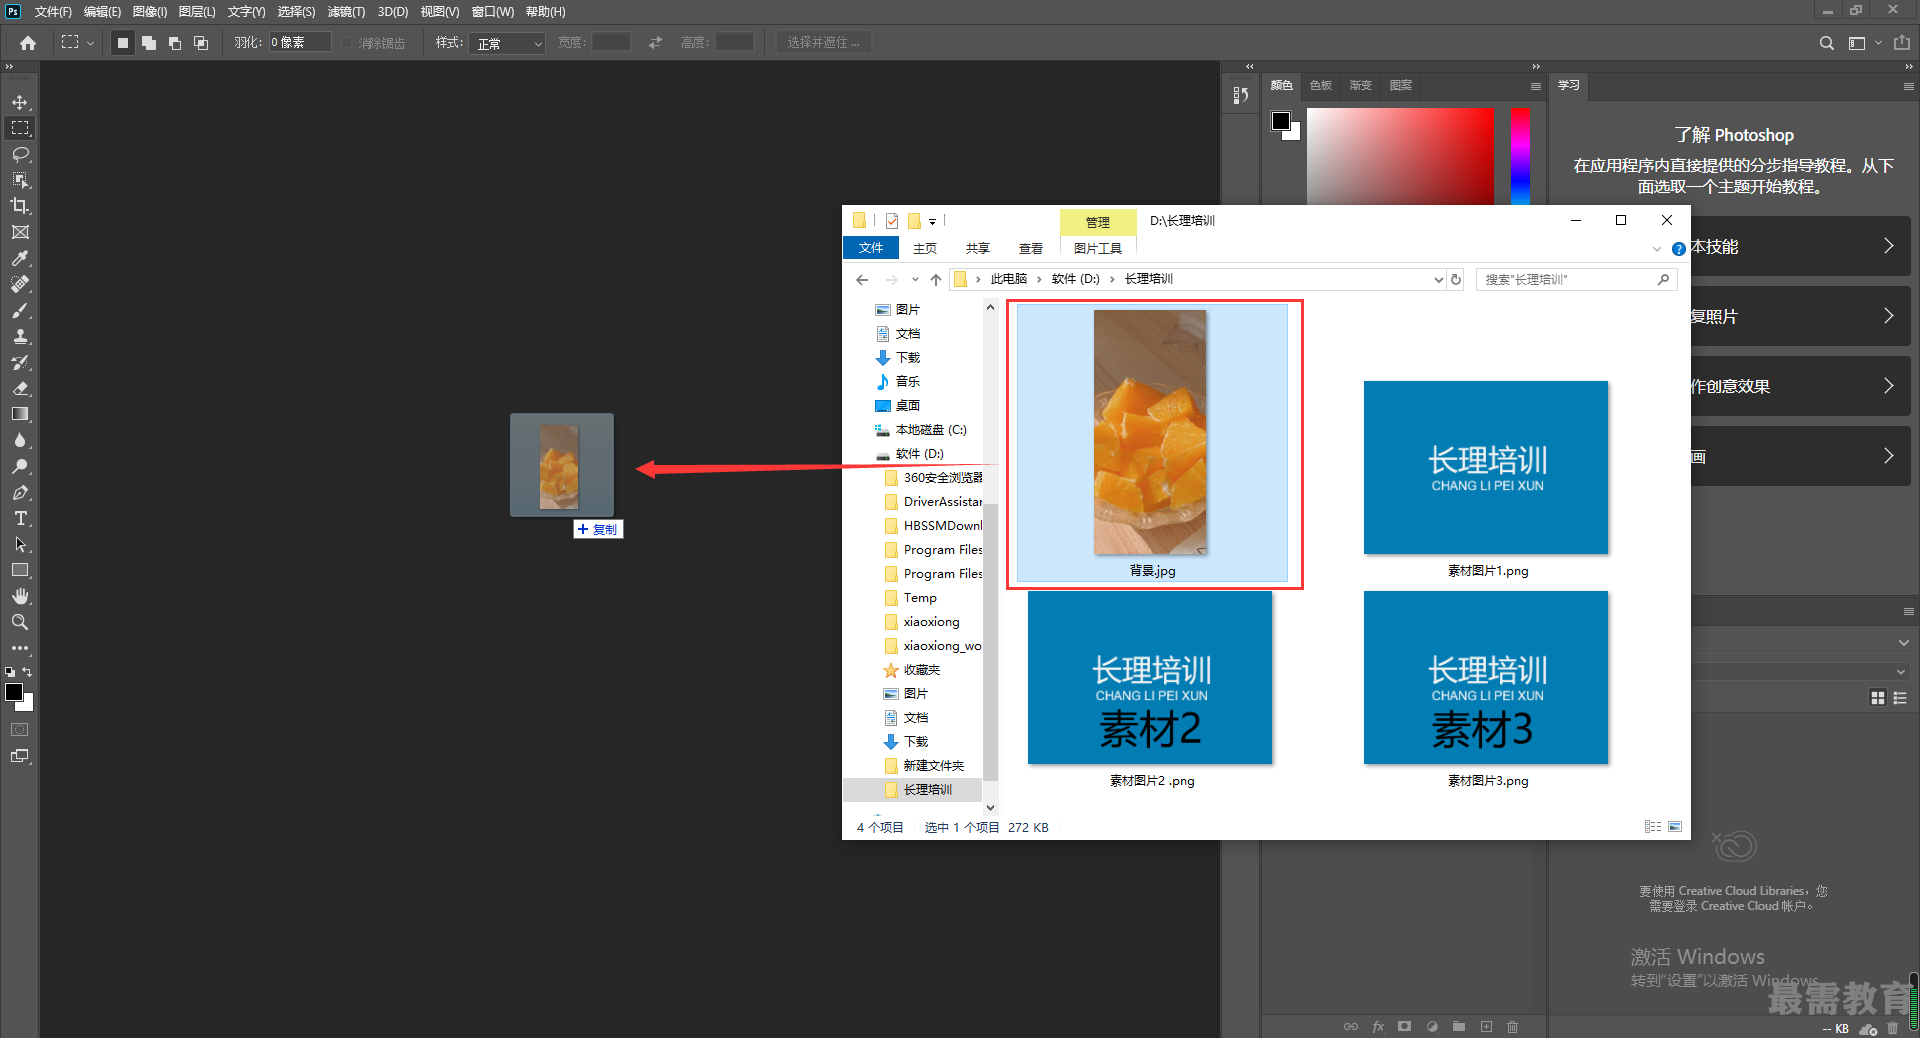Select the Zoom tool
Viewport: 1920px width, 1038px height.
pyautogui.click(x=20, y=622)
